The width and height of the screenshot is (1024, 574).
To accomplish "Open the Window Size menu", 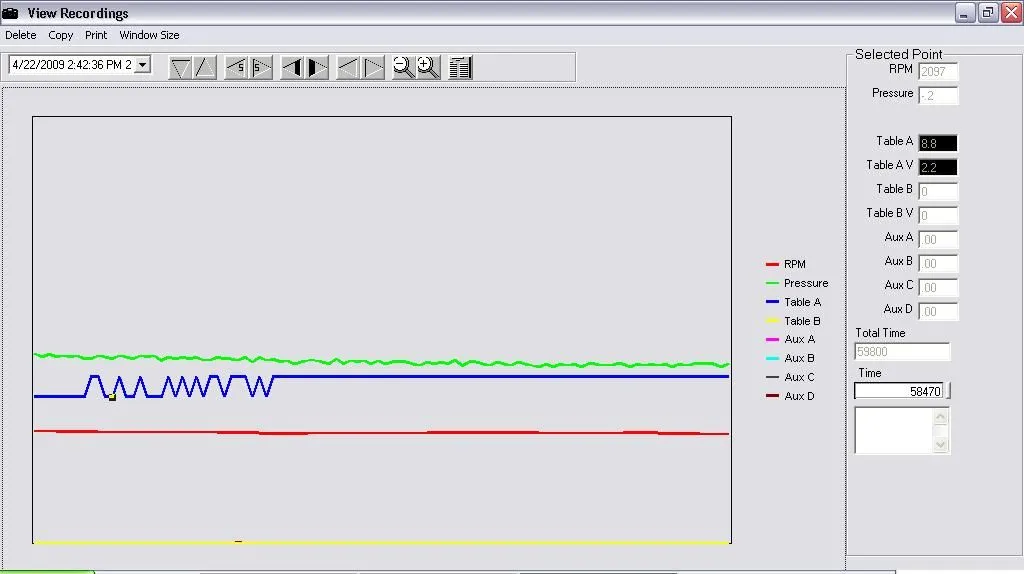I will 149,35.
